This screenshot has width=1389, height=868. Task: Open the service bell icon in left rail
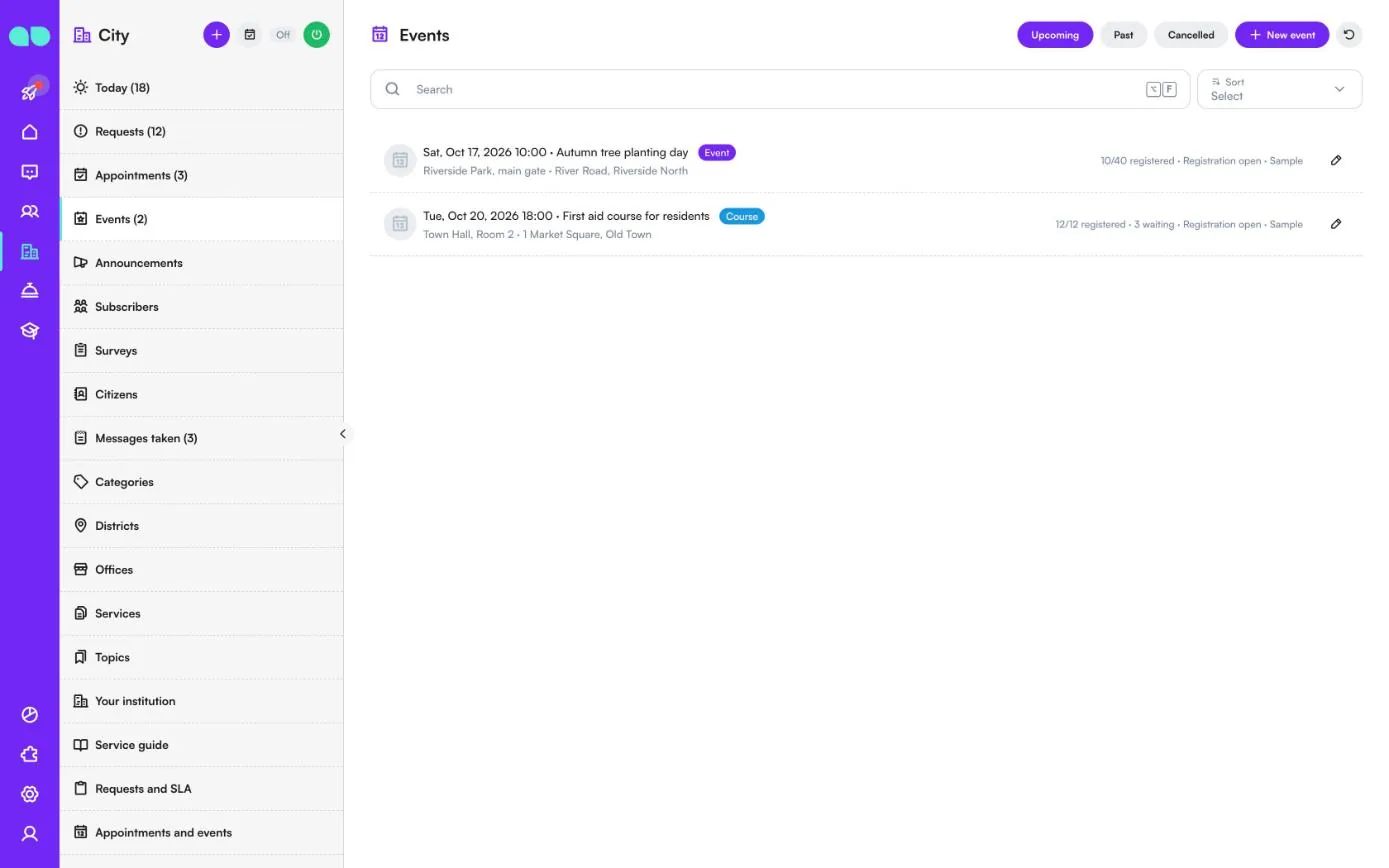(30, 291)
